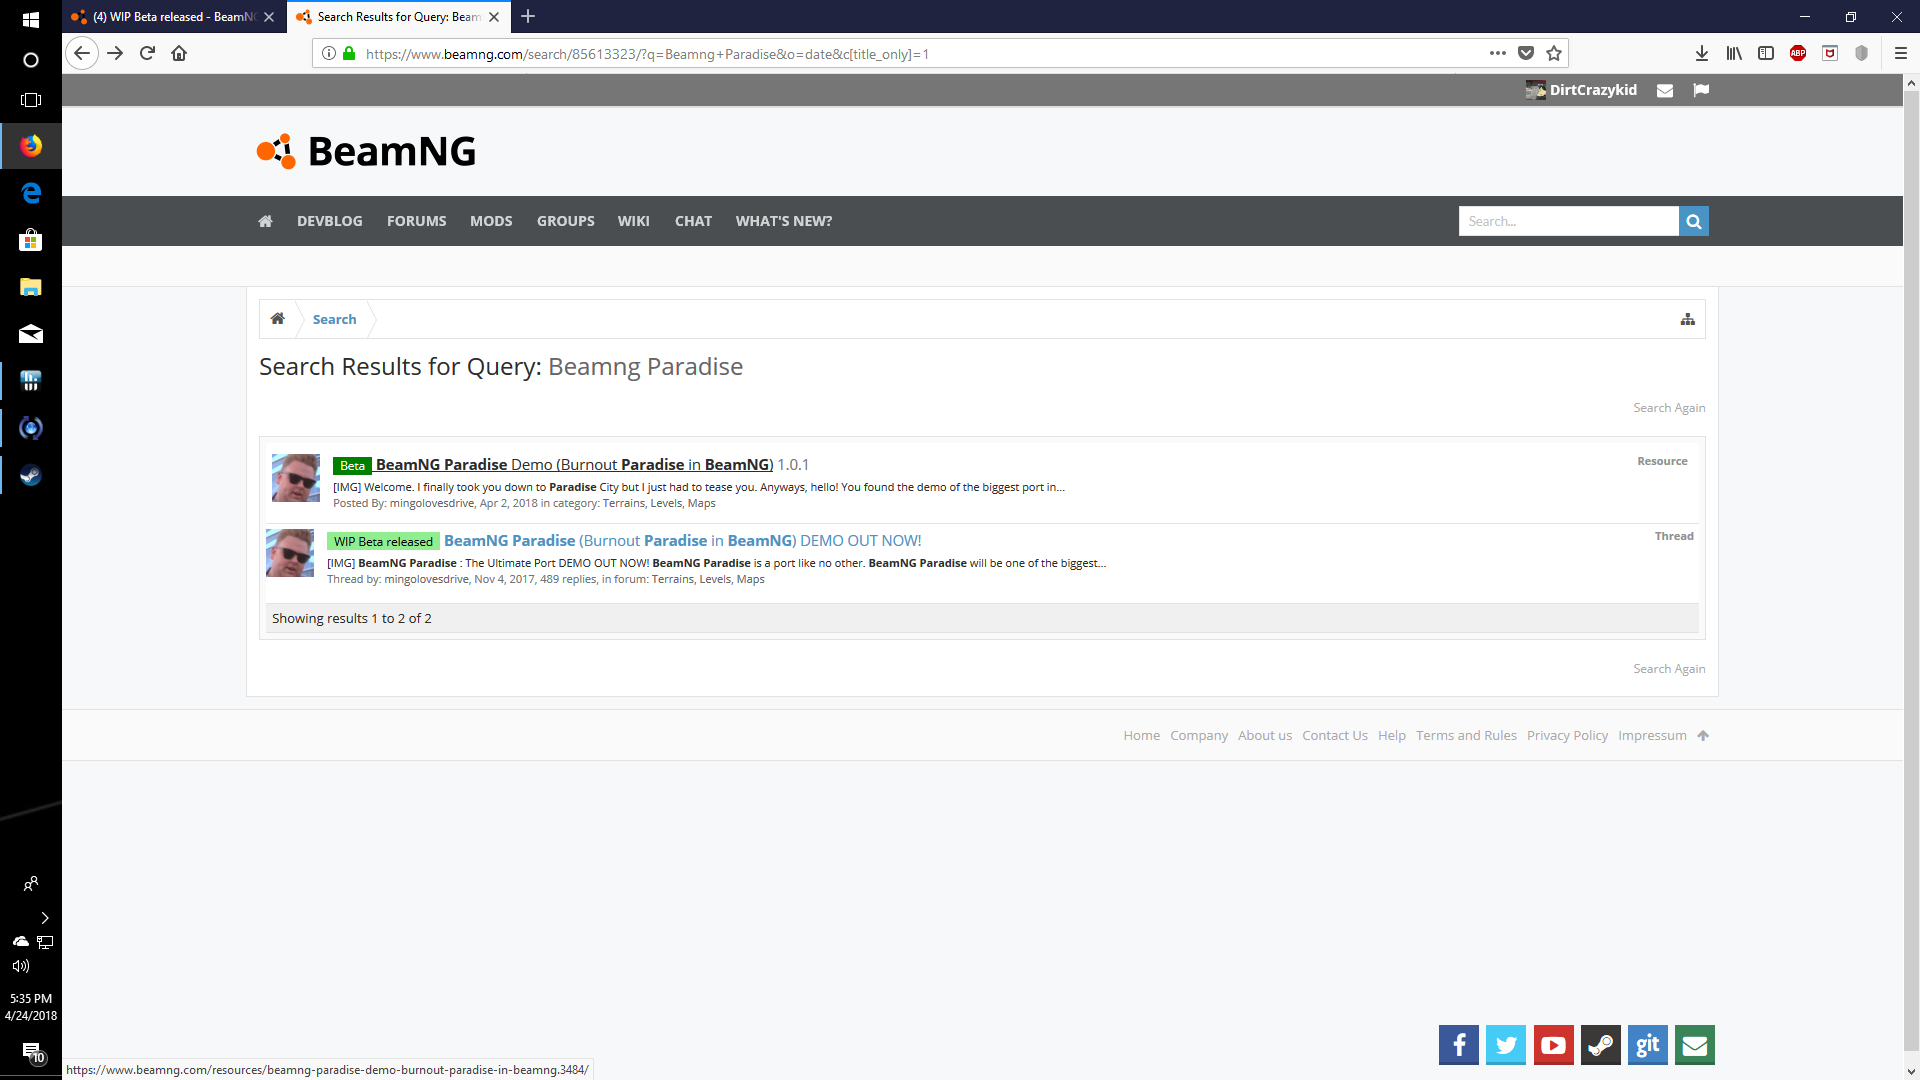Click the first result's author avatar thumbnail
This screenshot has width=1920, height=1080.
click(296, 477)
